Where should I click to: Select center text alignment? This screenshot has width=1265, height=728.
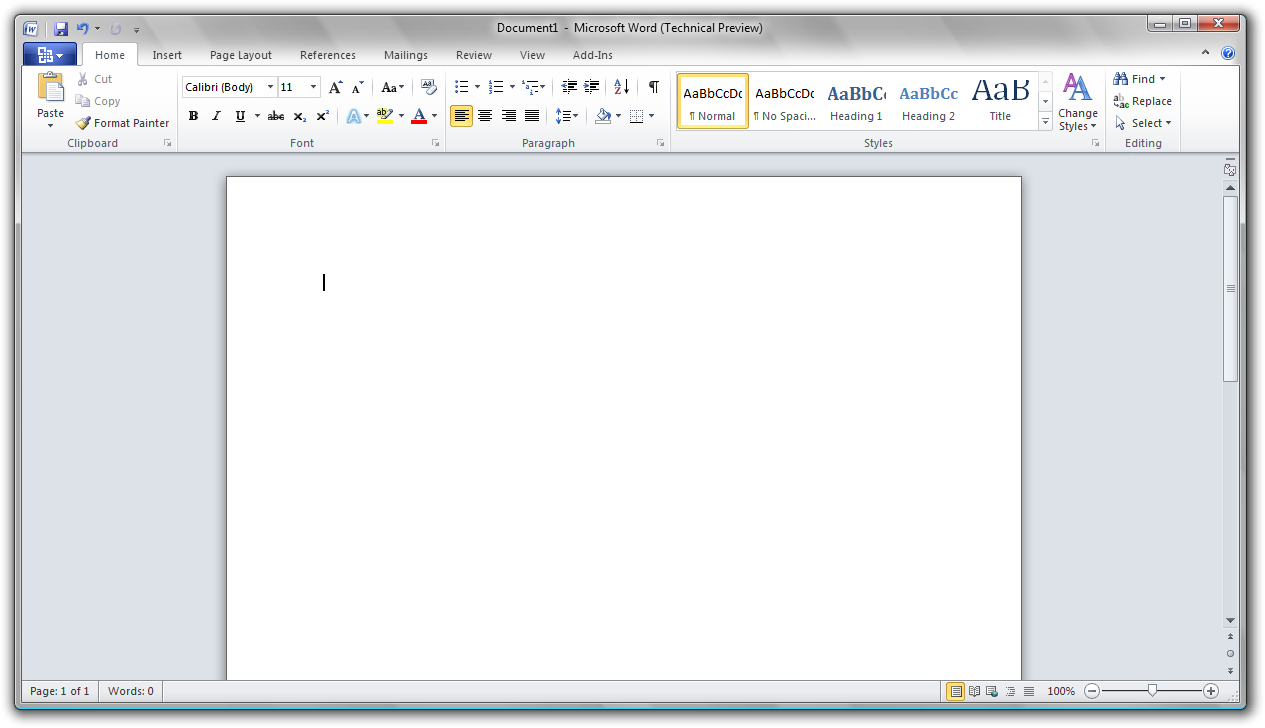(x=485, y=115)
